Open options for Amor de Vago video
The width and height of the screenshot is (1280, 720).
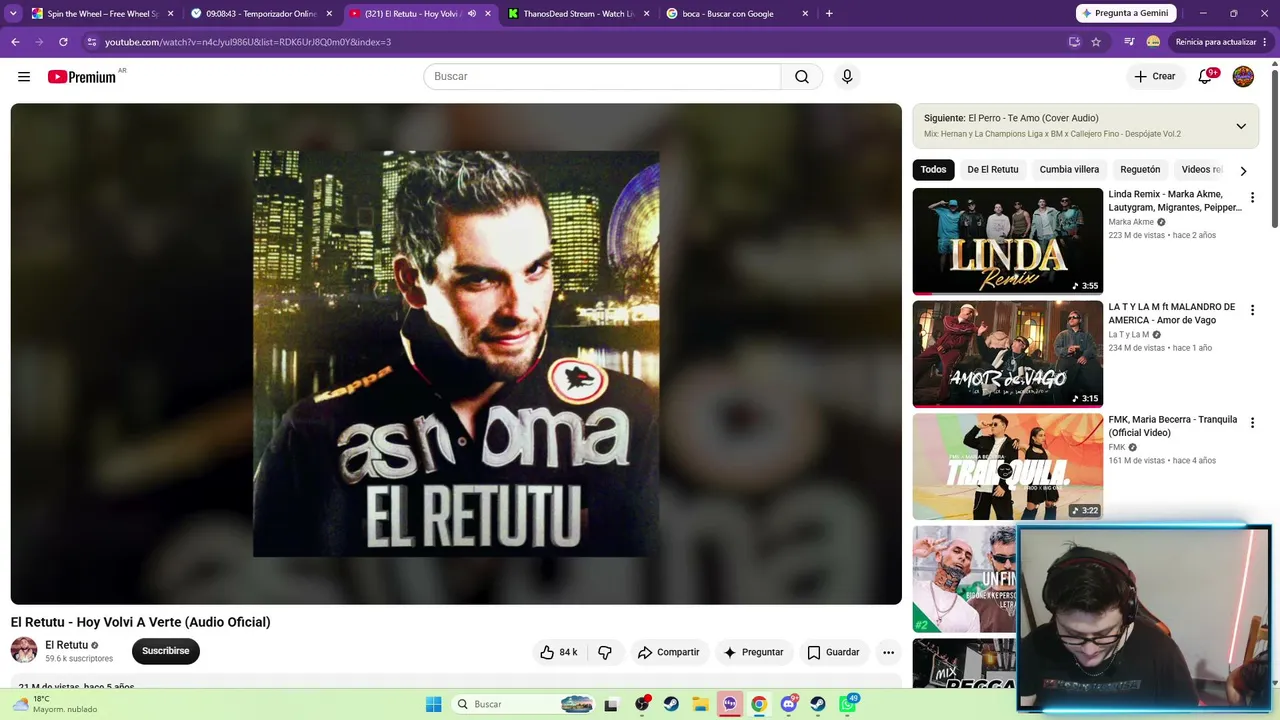1252,311
